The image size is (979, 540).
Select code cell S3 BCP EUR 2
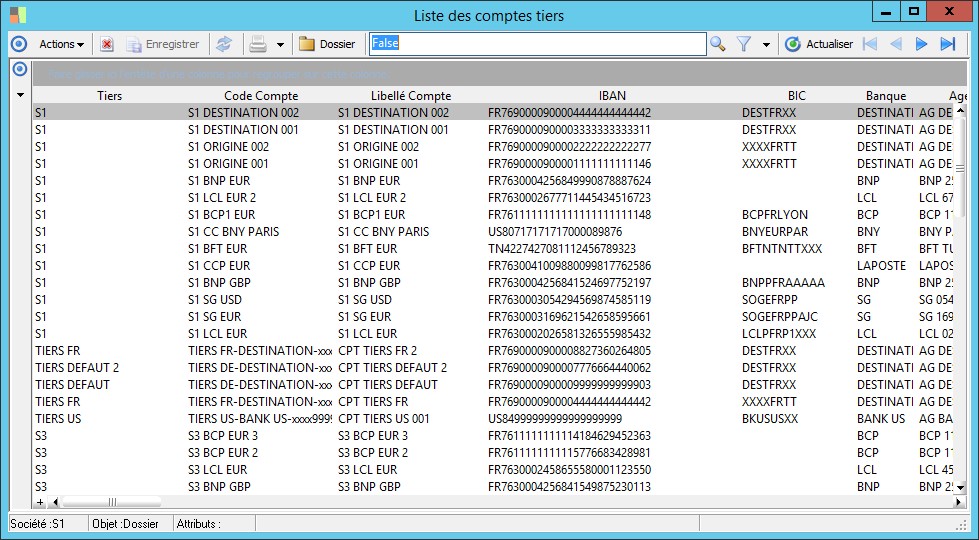click(x=261, y=452)
